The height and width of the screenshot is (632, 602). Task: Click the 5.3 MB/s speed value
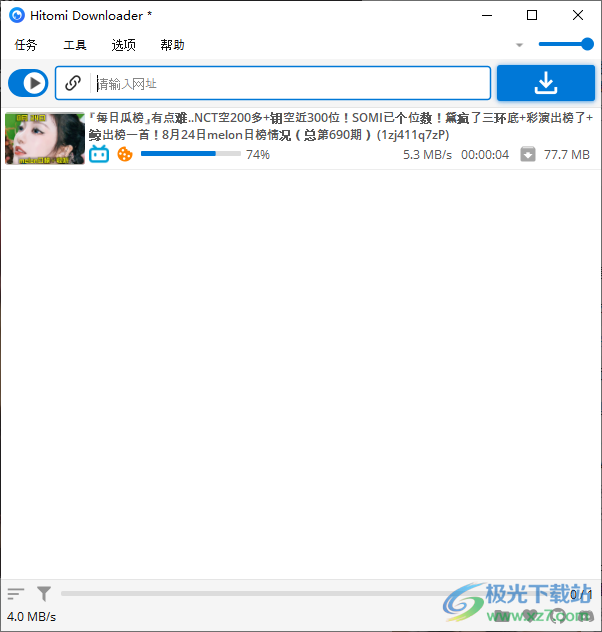428,155
